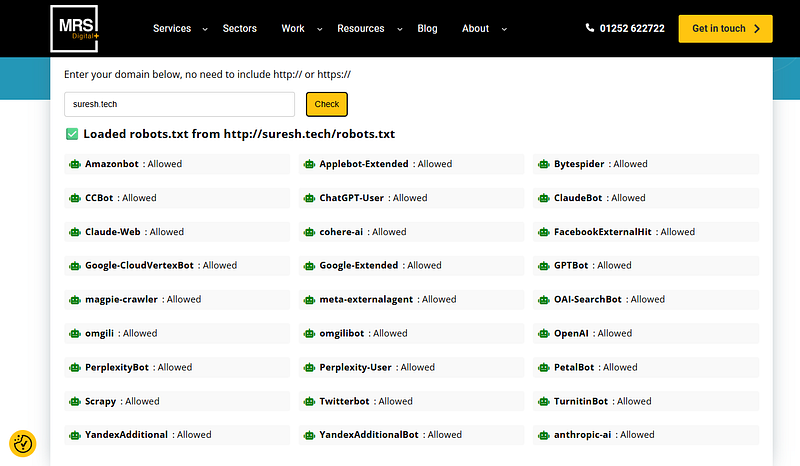Click the robot icon next to OpenAI
This screenshot has width=800, height=466.
click(544, 334)
